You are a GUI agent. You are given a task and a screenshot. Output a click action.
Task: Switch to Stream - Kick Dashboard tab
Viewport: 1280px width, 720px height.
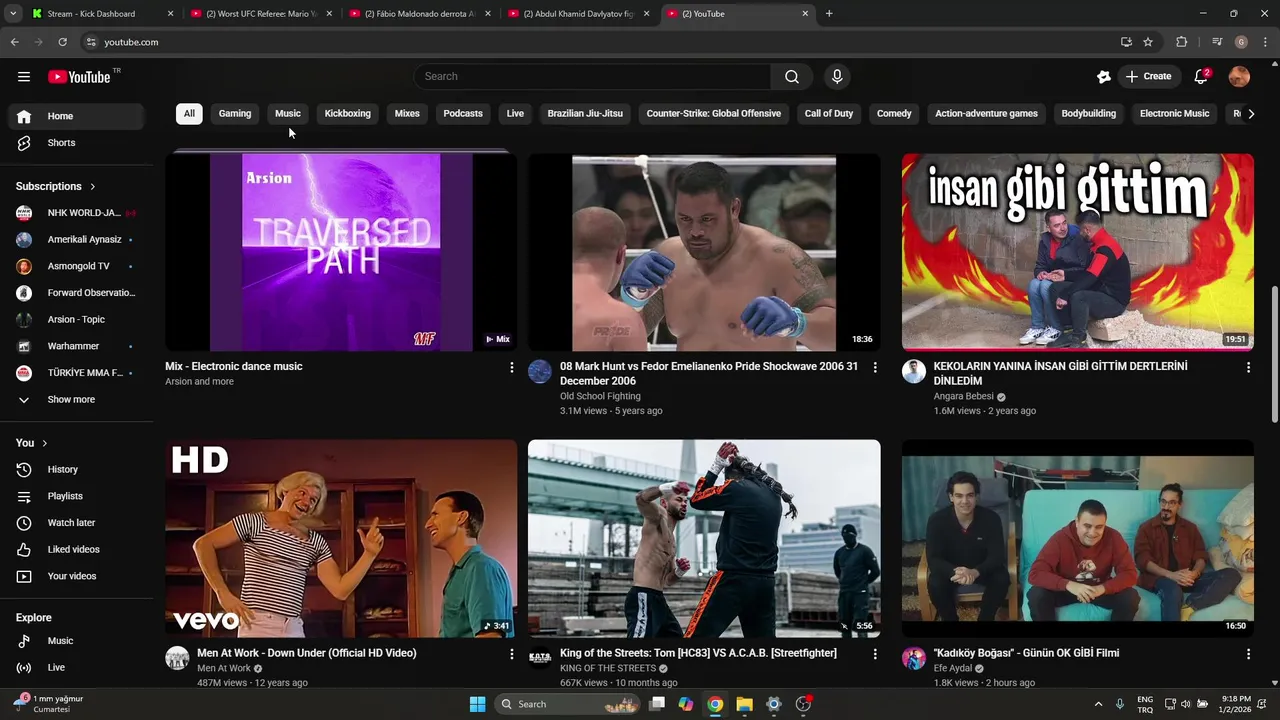(x=104, y=14)
